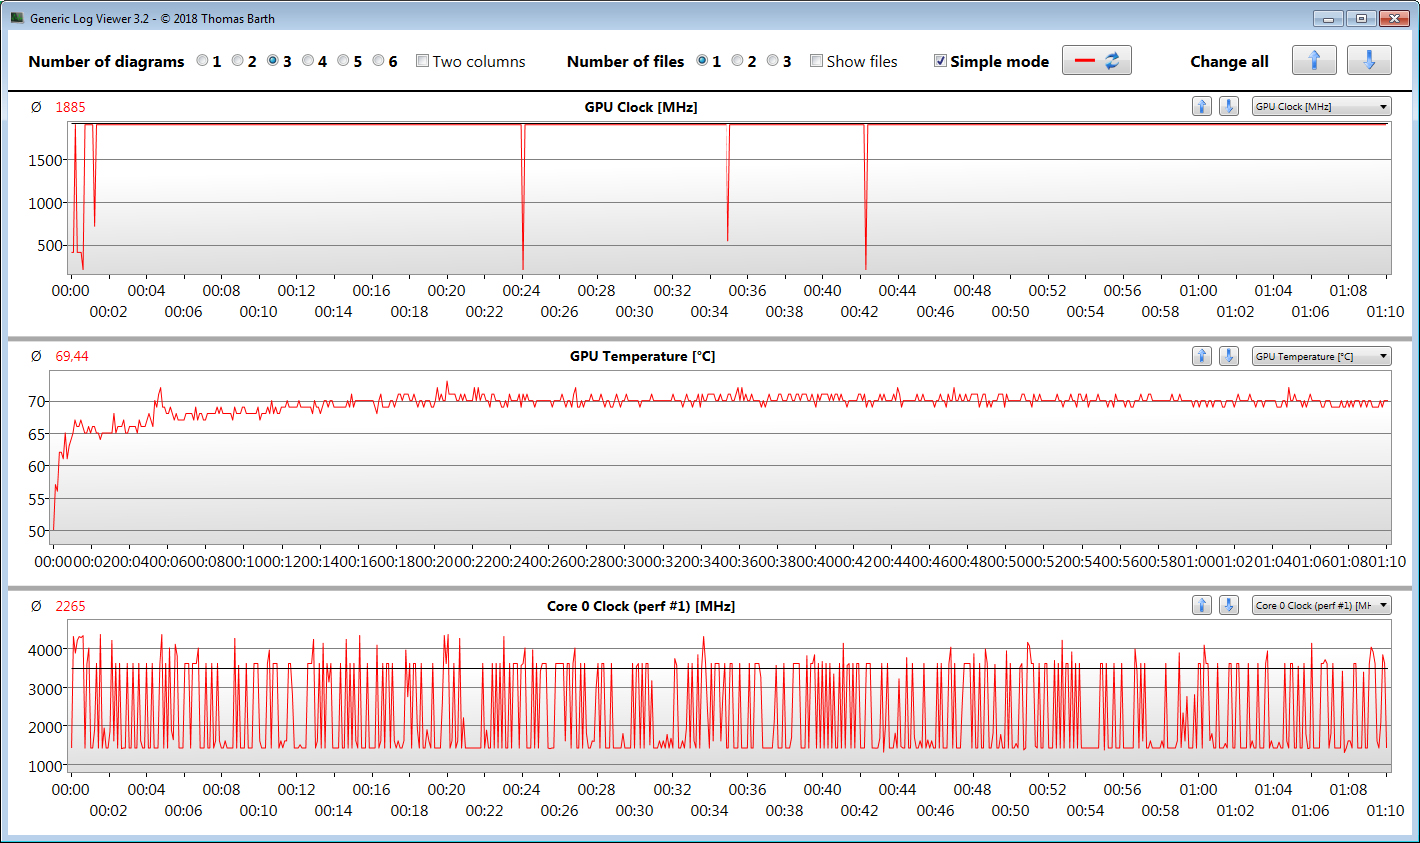Select 1 for number of diagrams
The width and height of the screenshot is (1420, 843).
(203, 61)
